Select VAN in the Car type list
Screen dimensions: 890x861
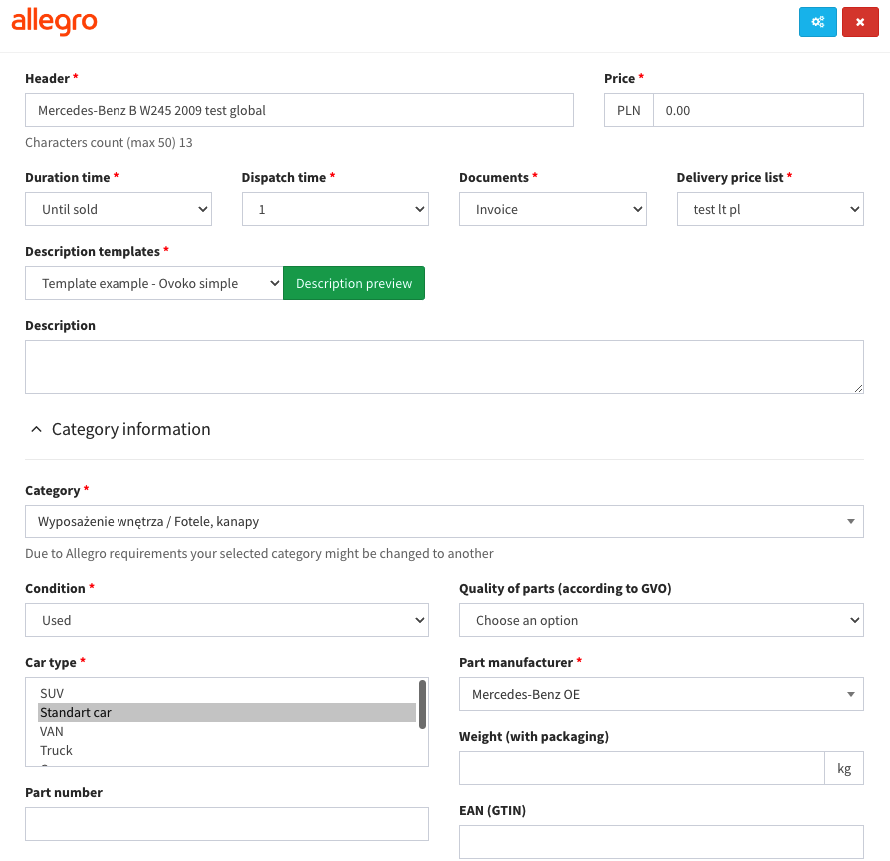pyautogui.click(x=52, y=731)
